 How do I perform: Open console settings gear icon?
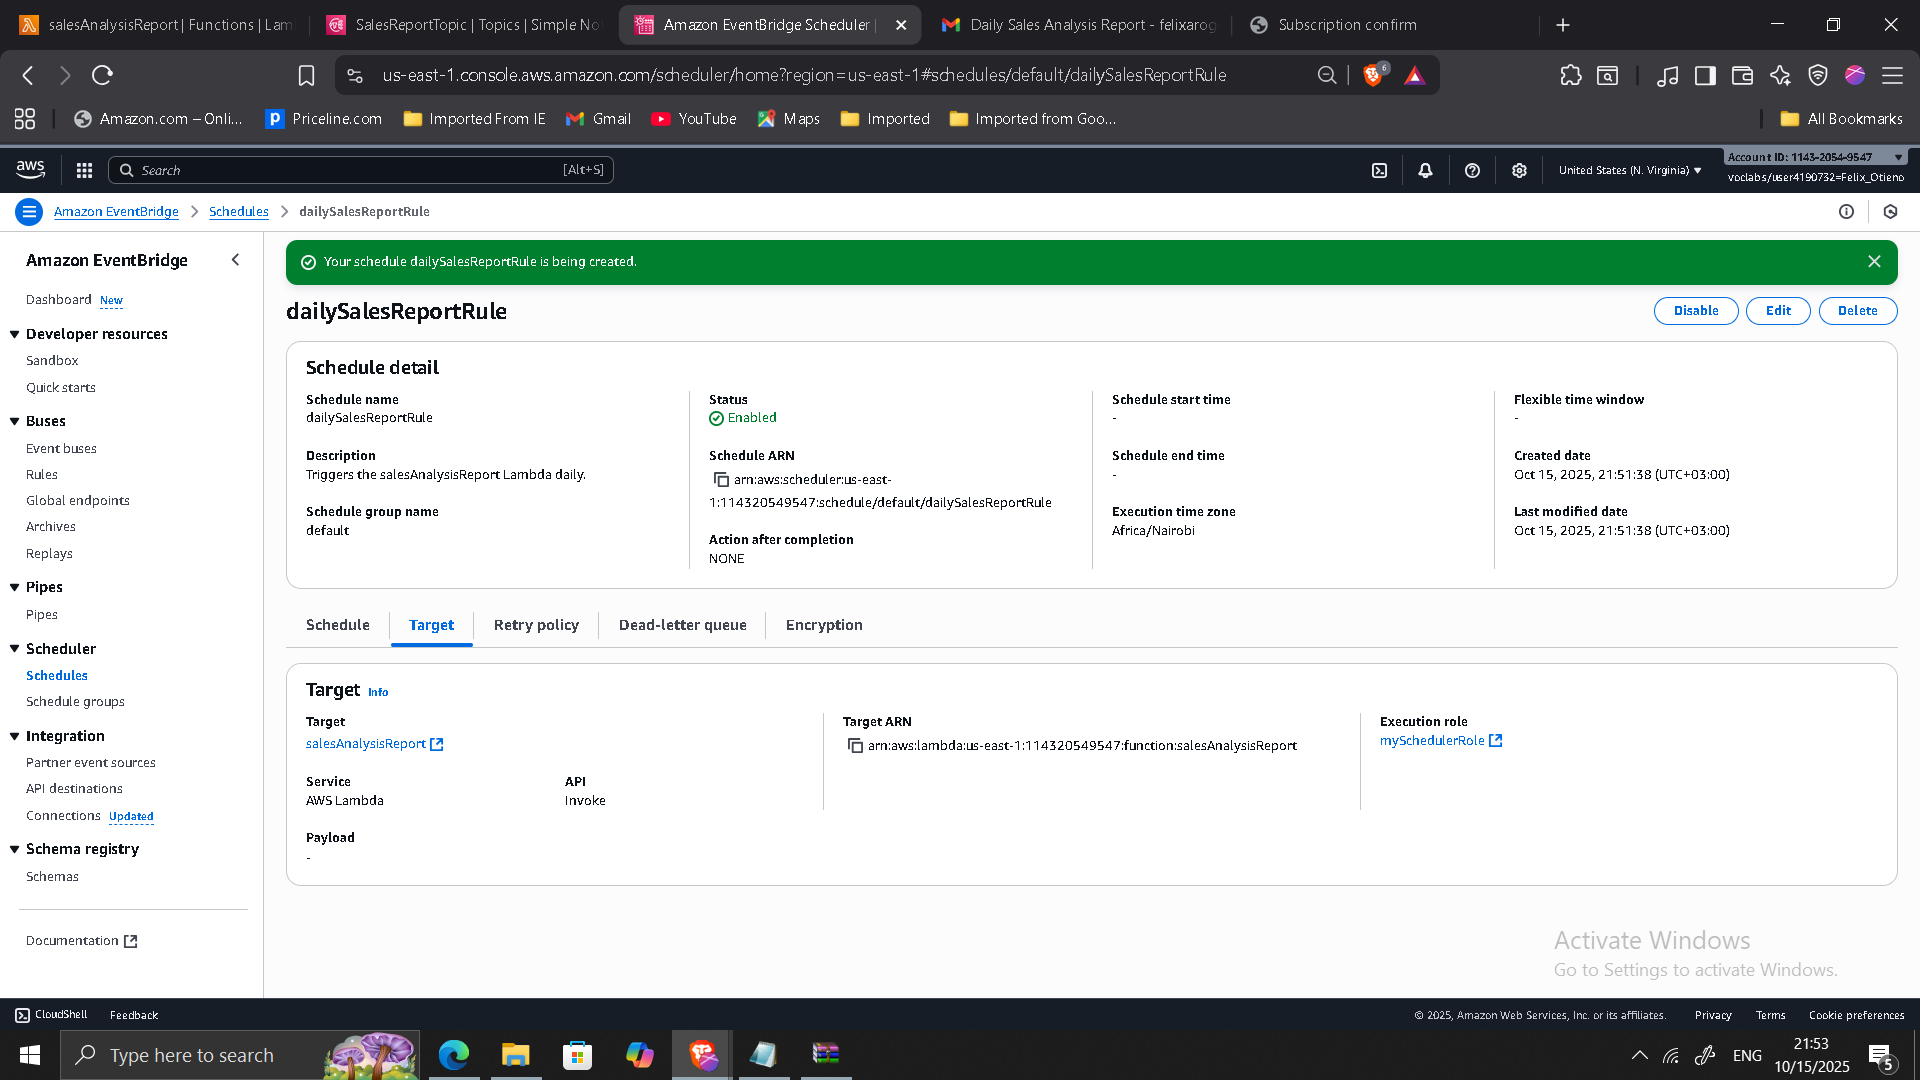[1519, 170]
